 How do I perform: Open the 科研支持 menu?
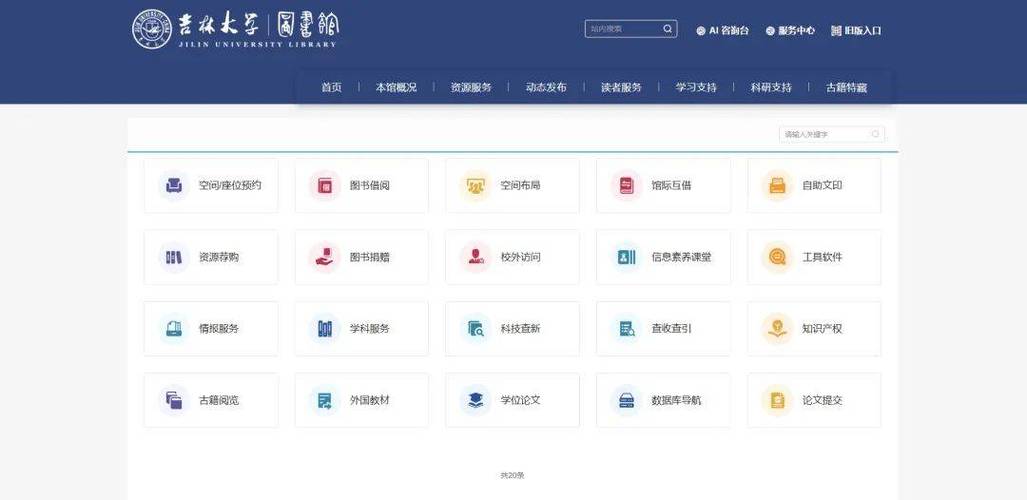tap(771, 87)
